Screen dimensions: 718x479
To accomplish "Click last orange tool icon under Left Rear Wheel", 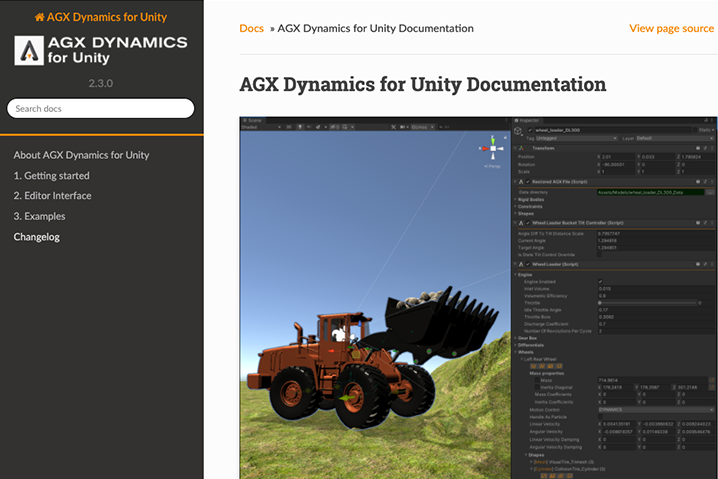I will [x=559, y=366].
